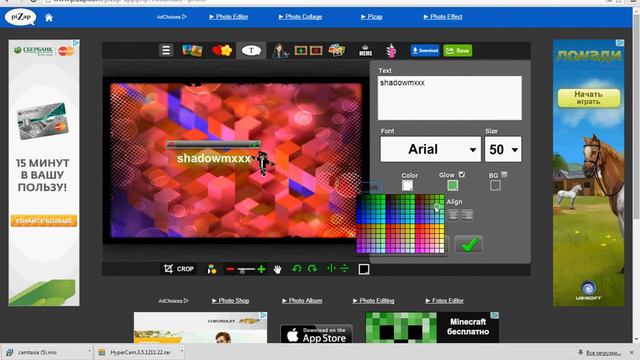Click the blue Download button
The image size is (640, 360).
click(425, 50)
